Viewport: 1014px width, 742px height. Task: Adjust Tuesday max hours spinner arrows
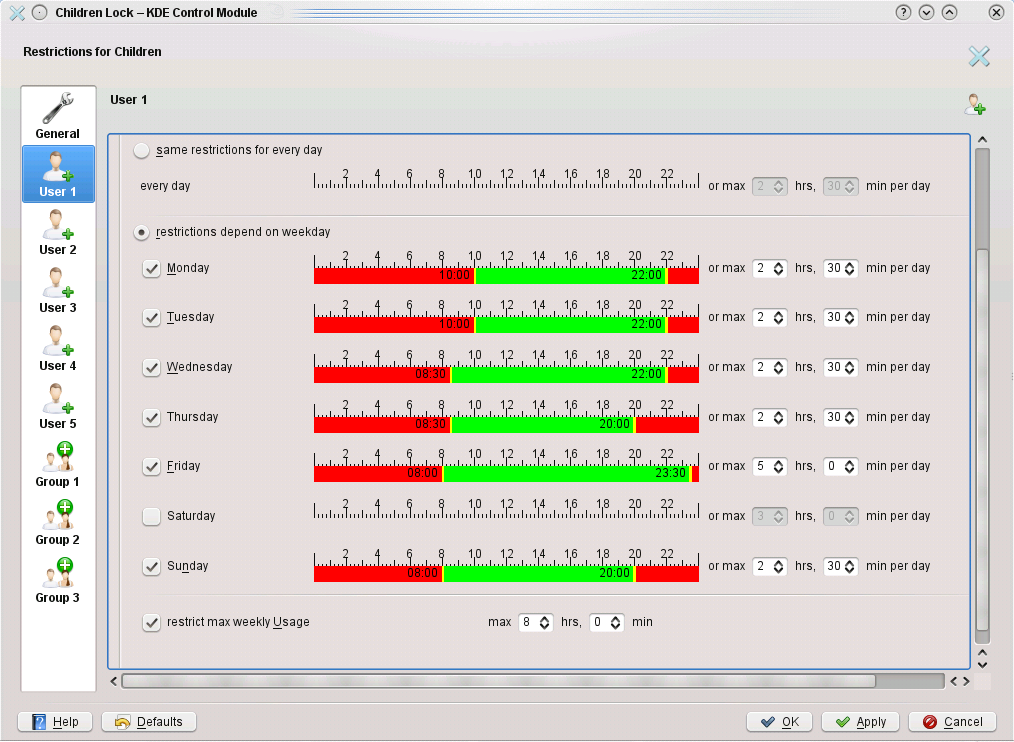tap(779, 318)
